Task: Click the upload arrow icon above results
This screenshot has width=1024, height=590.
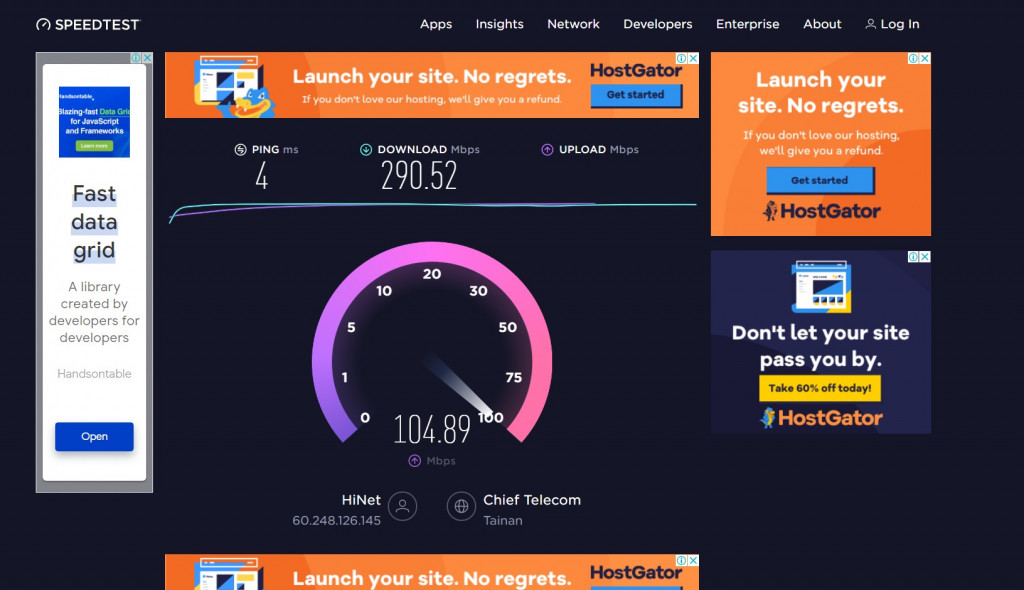Action: 547,150
